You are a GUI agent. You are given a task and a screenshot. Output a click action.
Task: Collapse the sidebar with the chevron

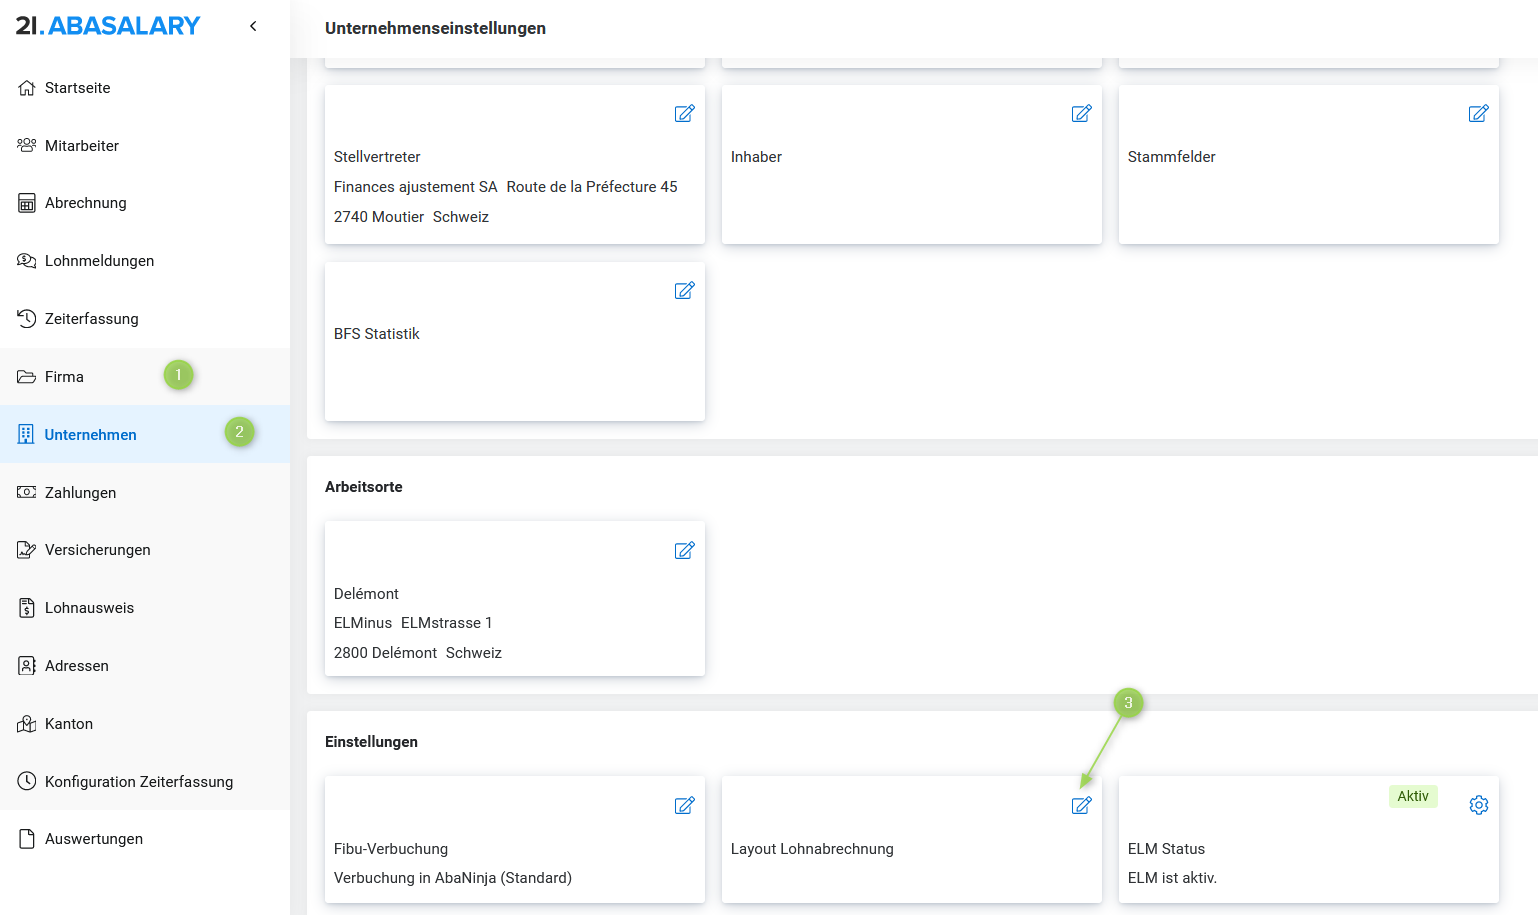coord(253,26)
